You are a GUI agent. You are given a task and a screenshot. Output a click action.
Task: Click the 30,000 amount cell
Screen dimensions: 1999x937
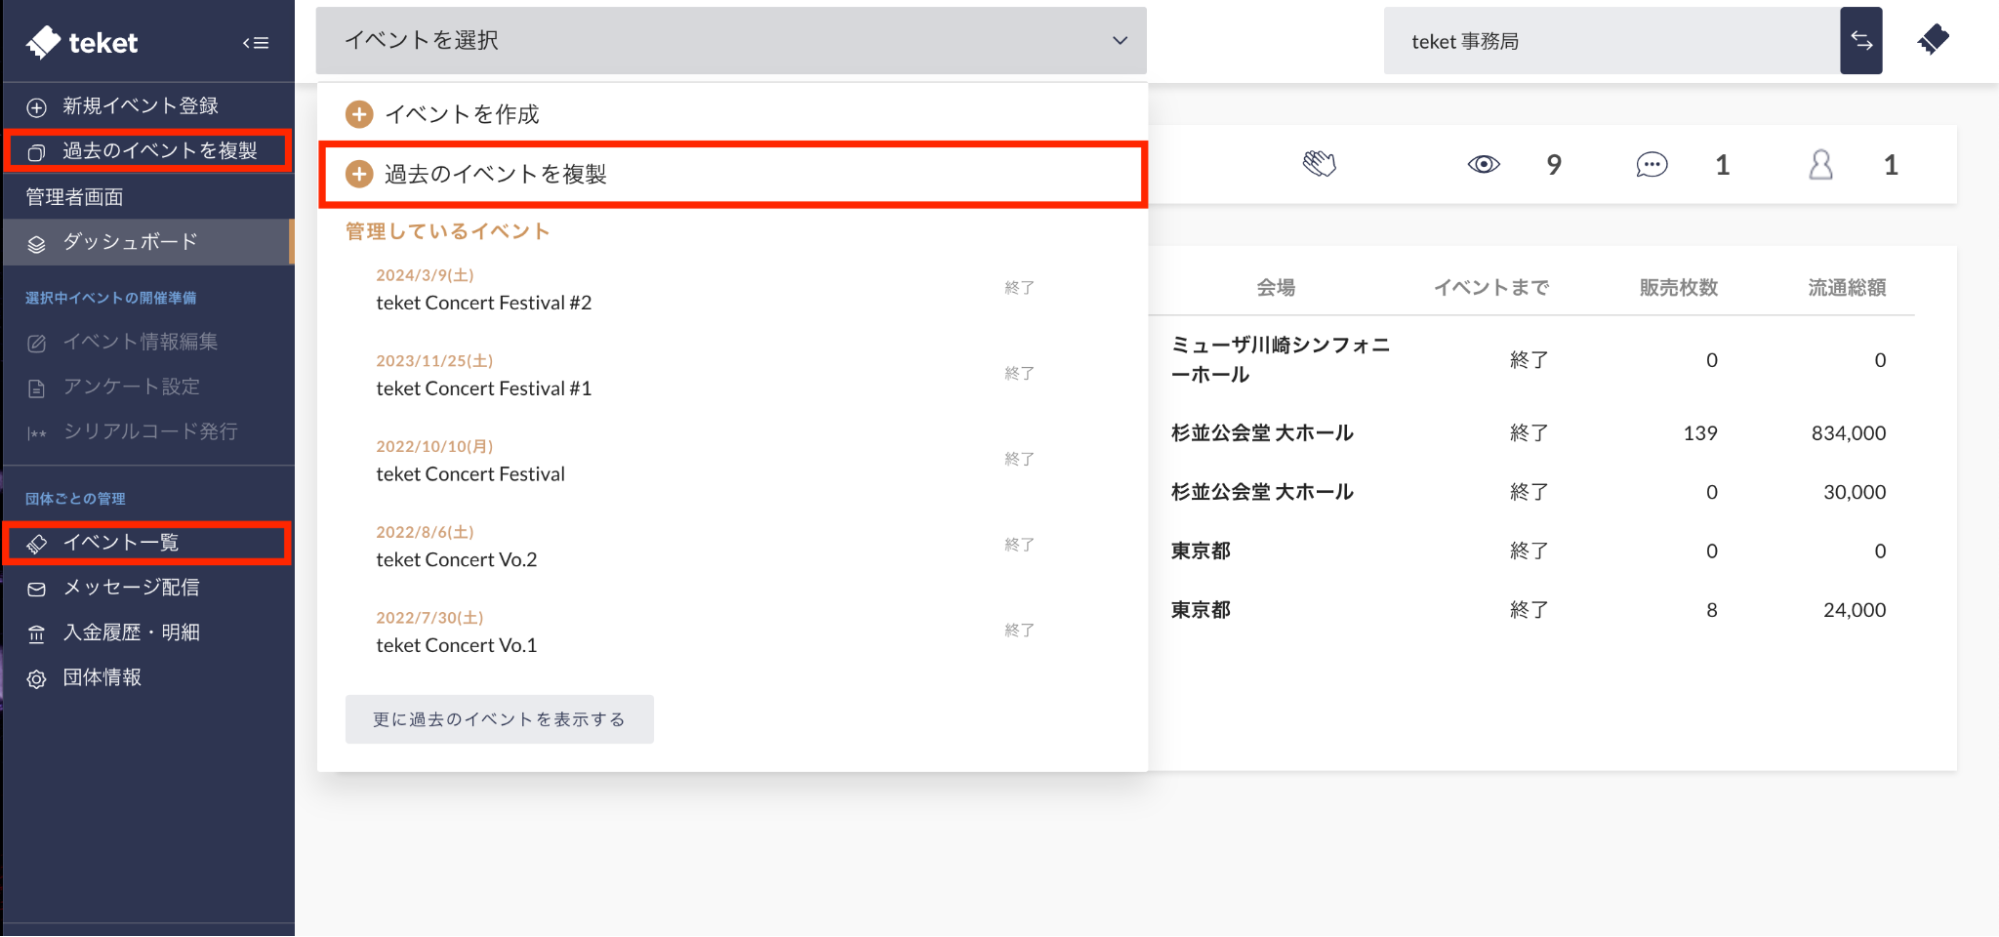click(1854, 492)
